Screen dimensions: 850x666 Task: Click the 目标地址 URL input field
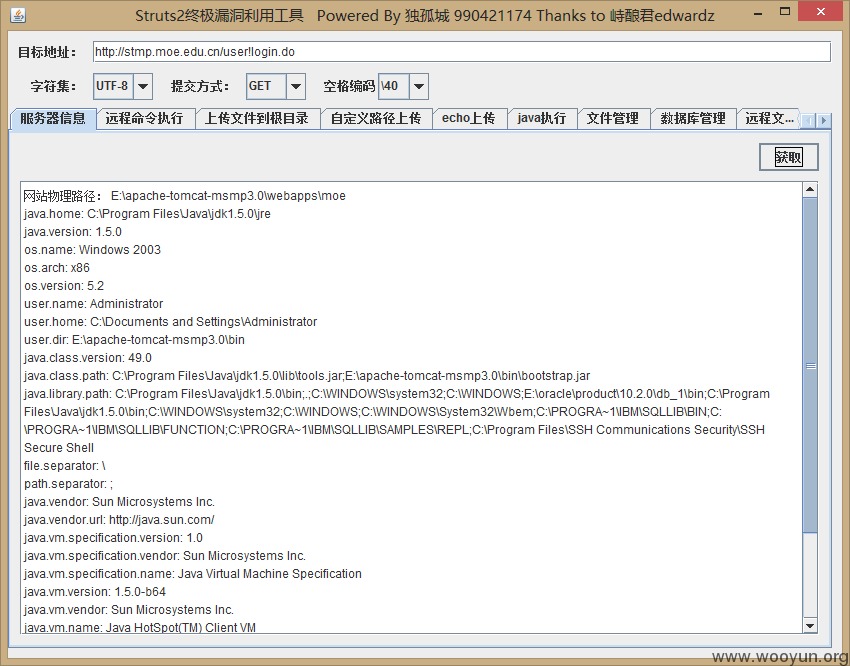click(x=461, y=52)
